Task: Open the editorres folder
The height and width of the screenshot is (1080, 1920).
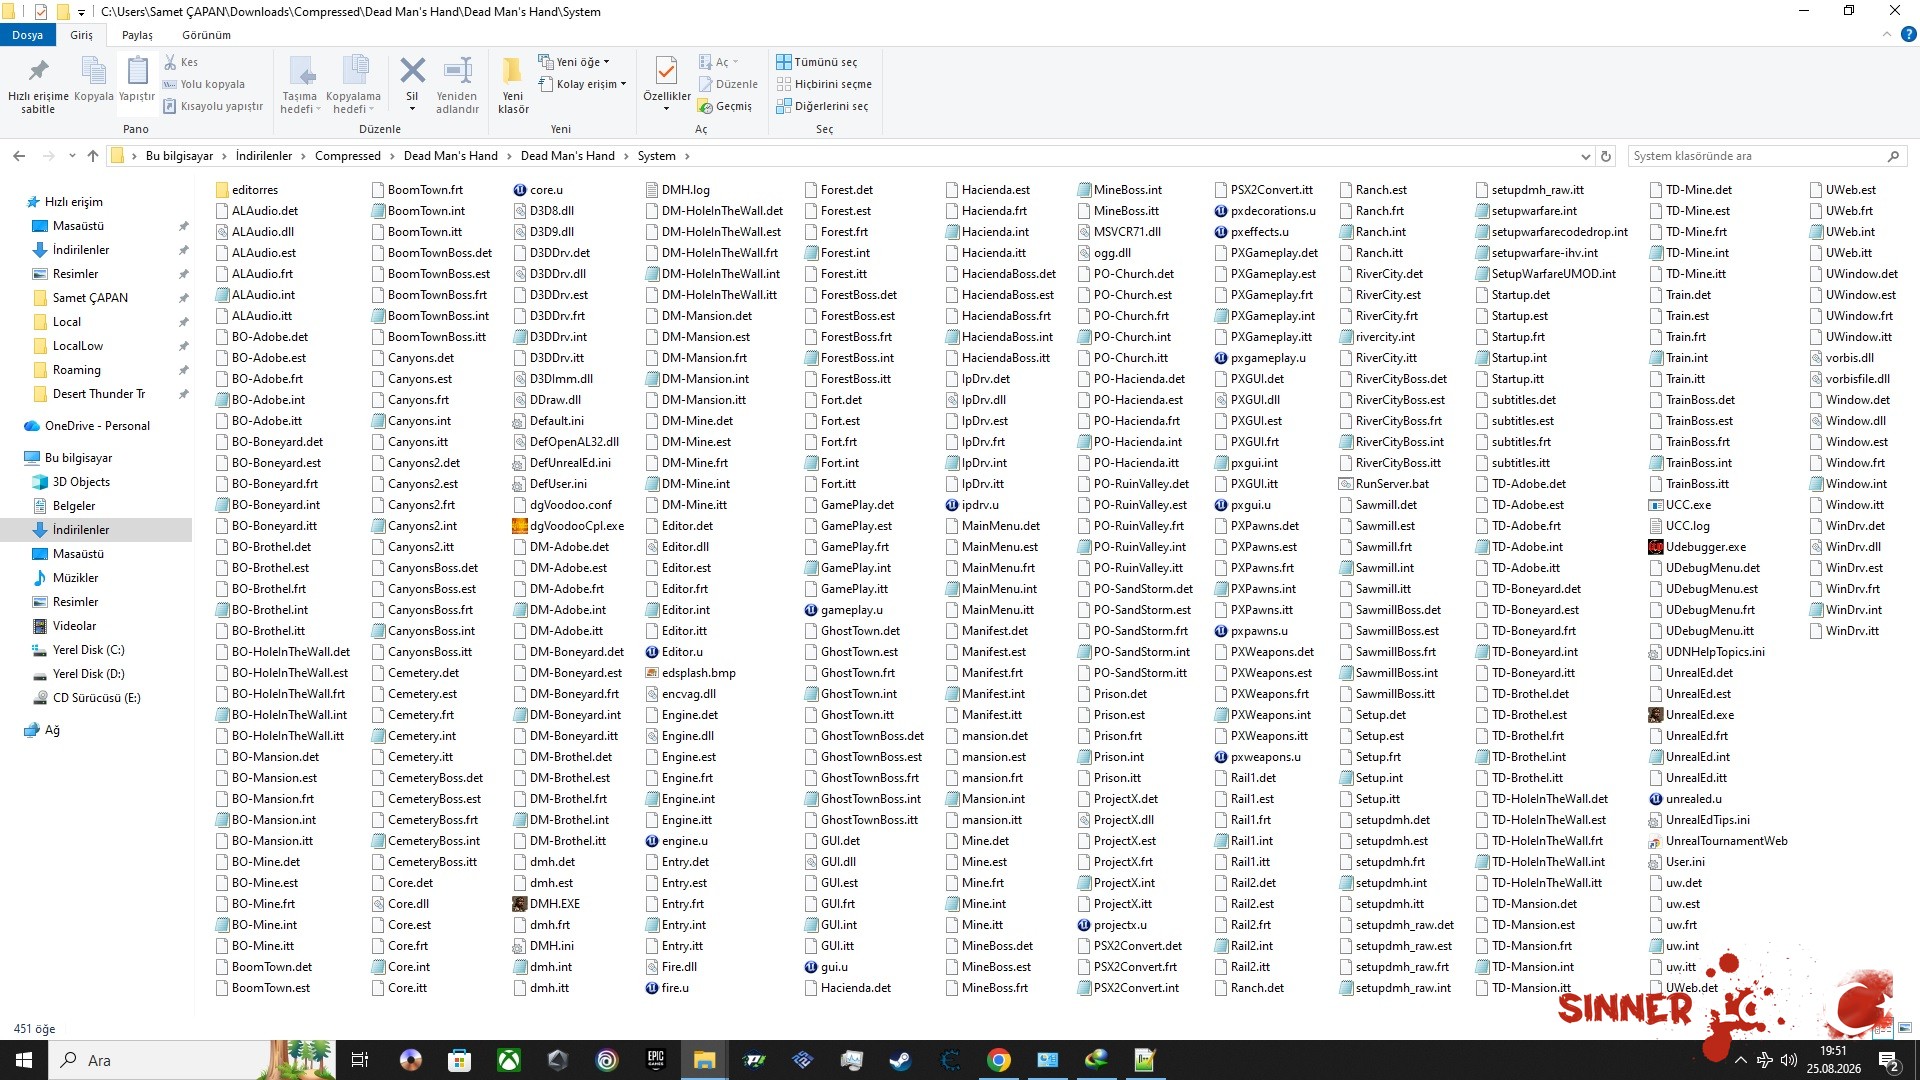Action: coord(246,190)
